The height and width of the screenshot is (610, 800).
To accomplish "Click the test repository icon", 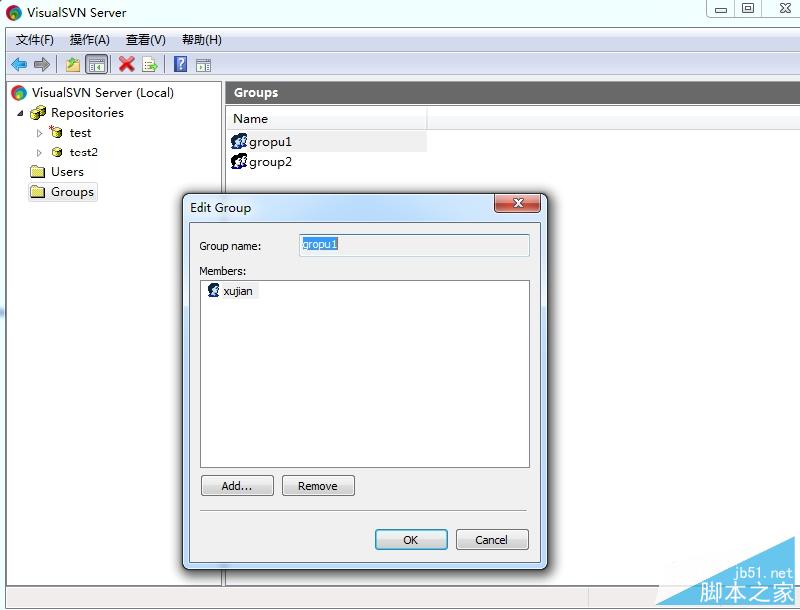I will coord(56,133).
